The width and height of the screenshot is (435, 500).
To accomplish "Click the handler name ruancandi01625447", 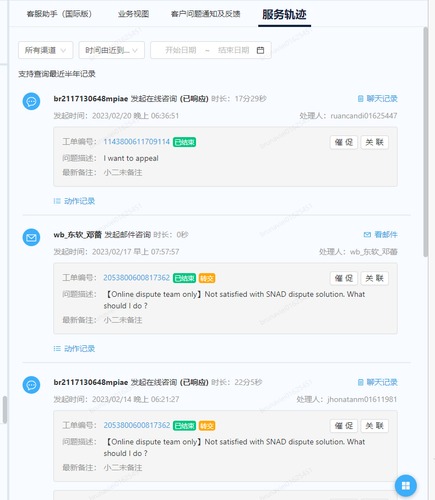I will tap(364, 116).
